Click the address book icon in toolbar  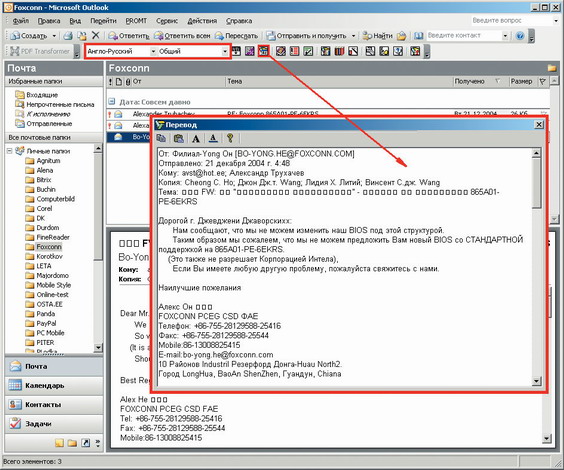pyautogui.click(x=418, y=36)
